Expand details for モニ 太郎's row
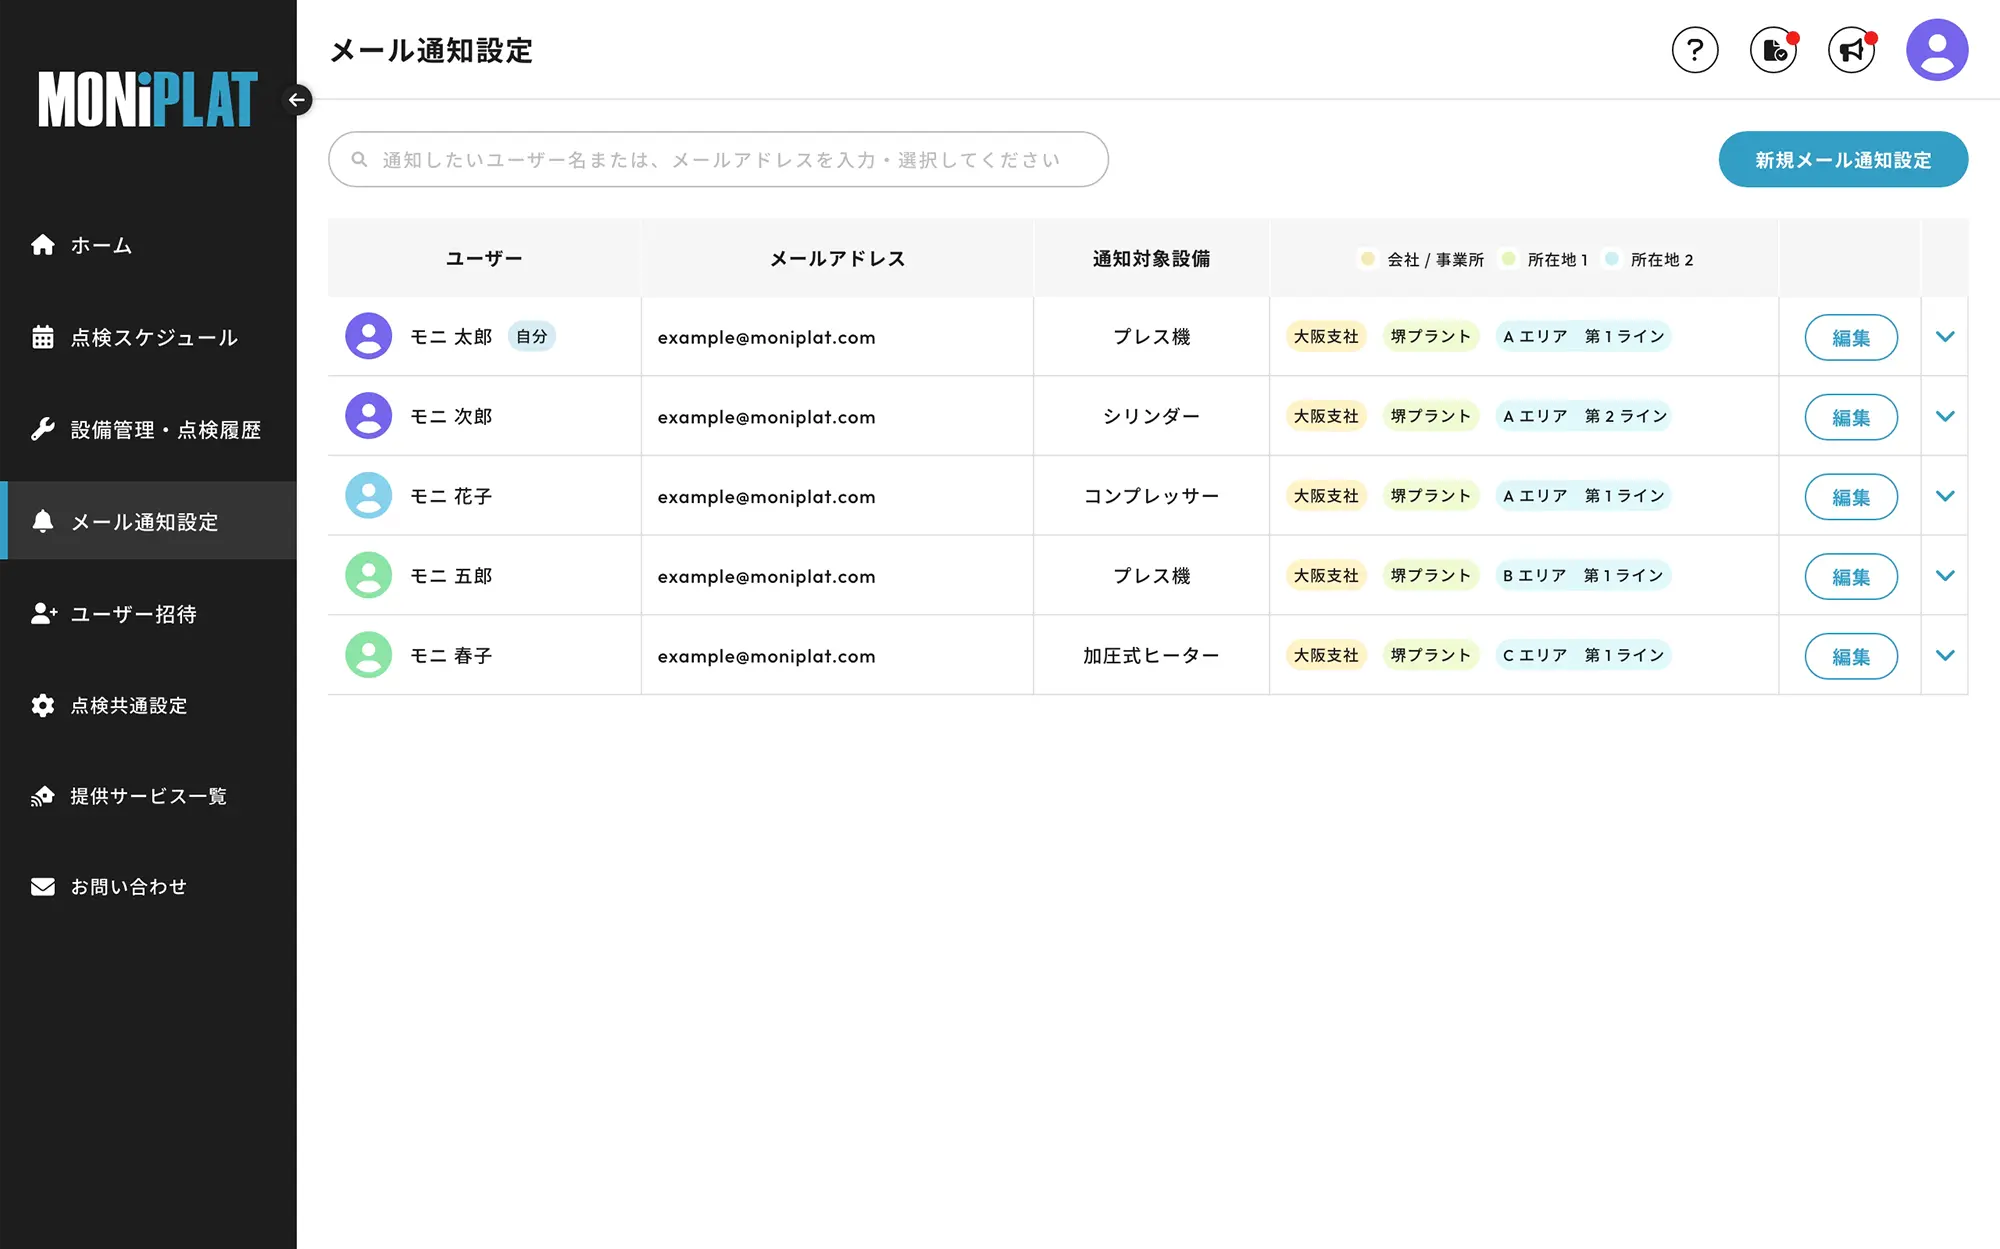Screen dimensions: 2000x1249 click(x=1944, y=337)
